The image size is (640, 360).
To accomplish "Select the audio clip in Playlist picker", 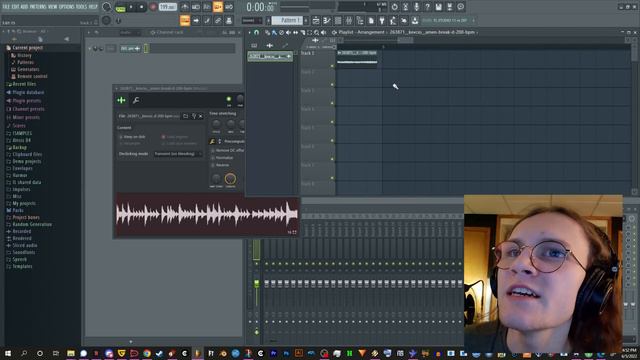I will (x=270, y=56).
